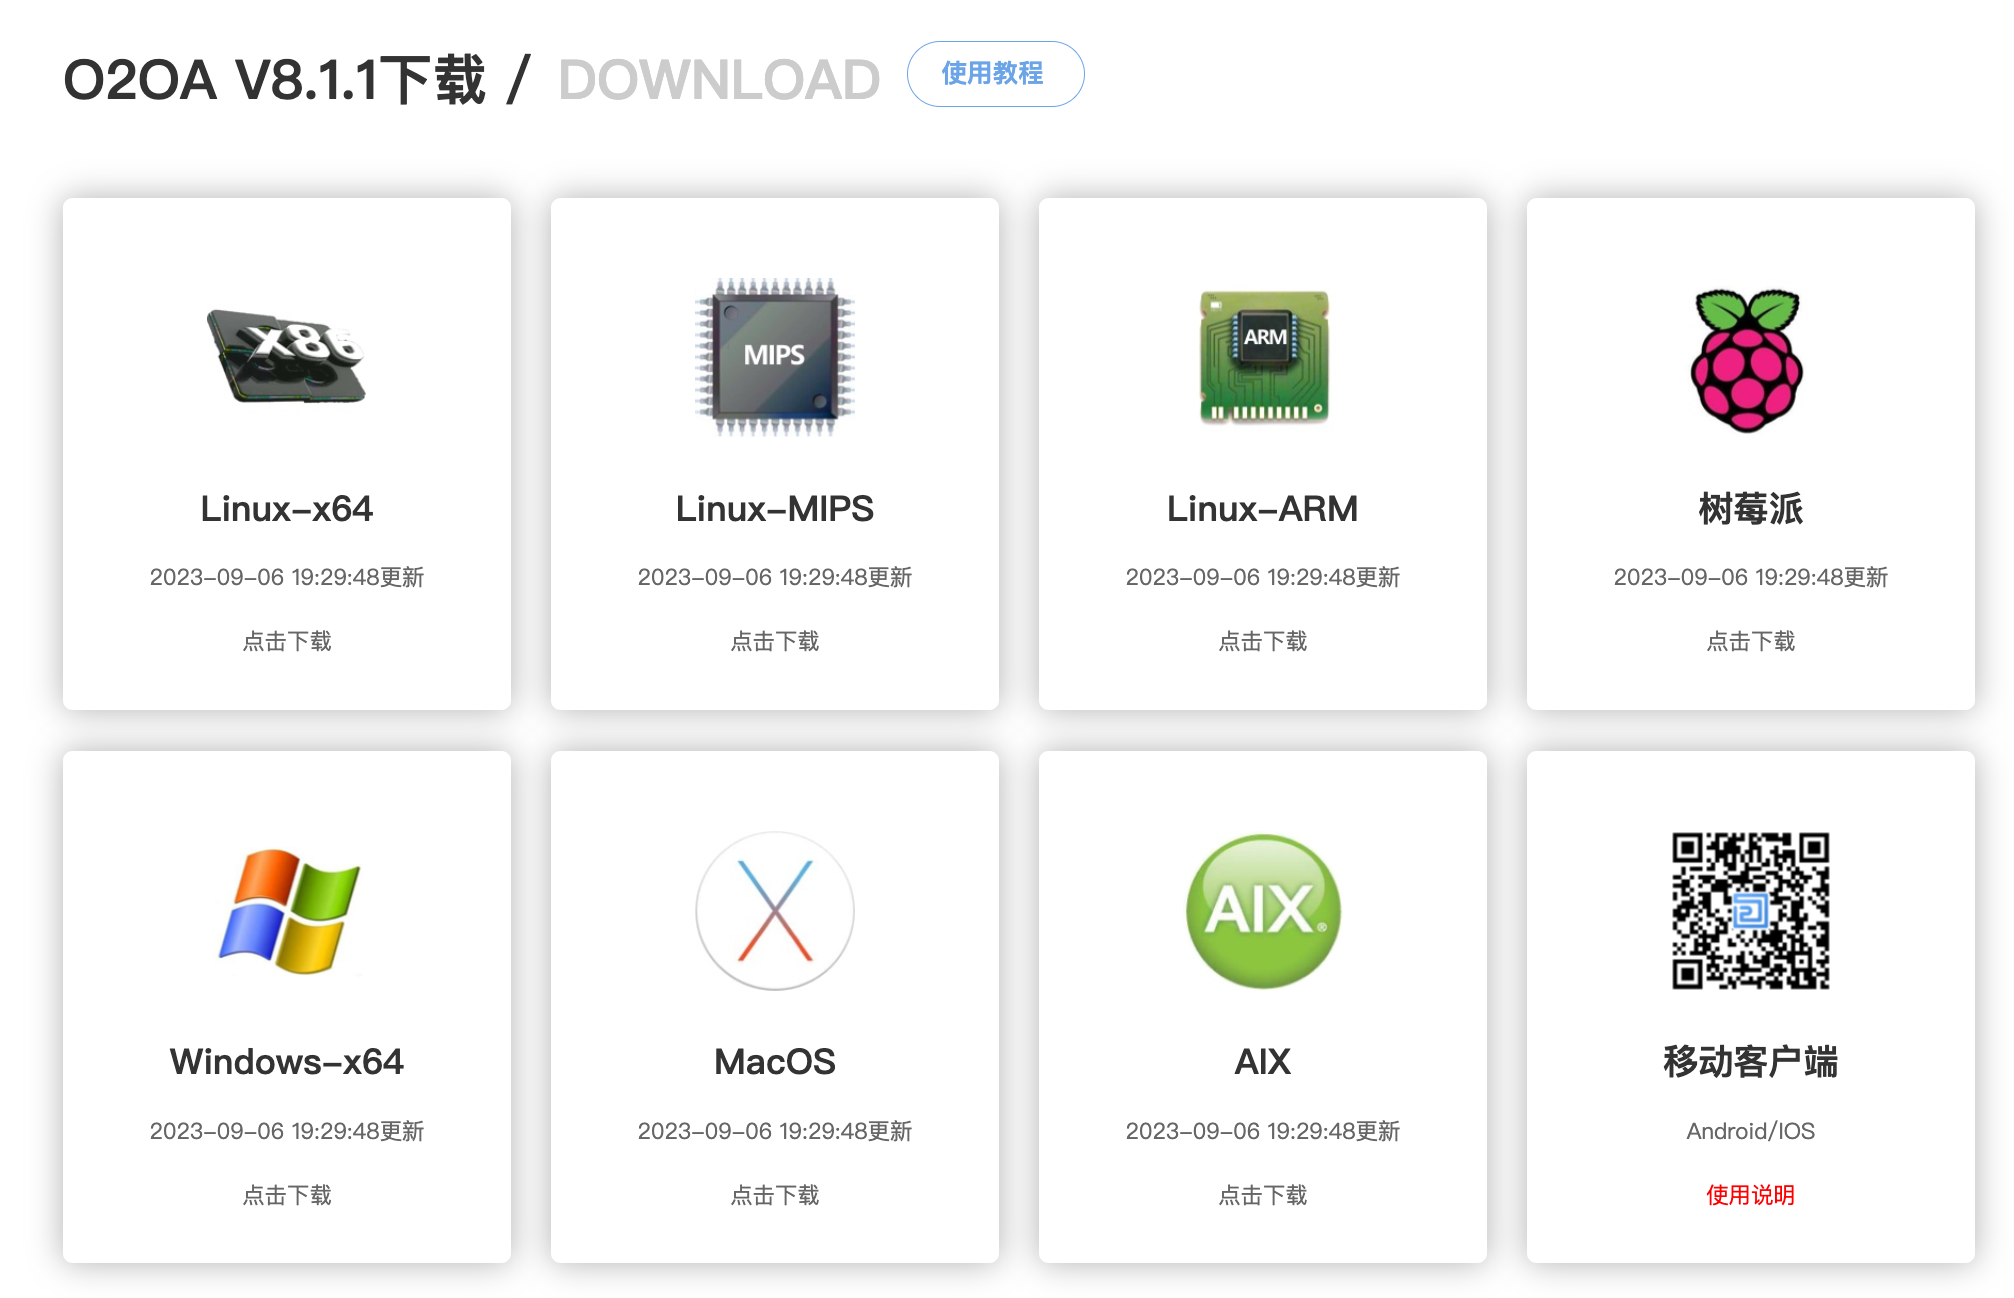The height and width of the screenshot is (1298, 2014).
Task: Click the MacOS X logo
Action: [775, 911]
